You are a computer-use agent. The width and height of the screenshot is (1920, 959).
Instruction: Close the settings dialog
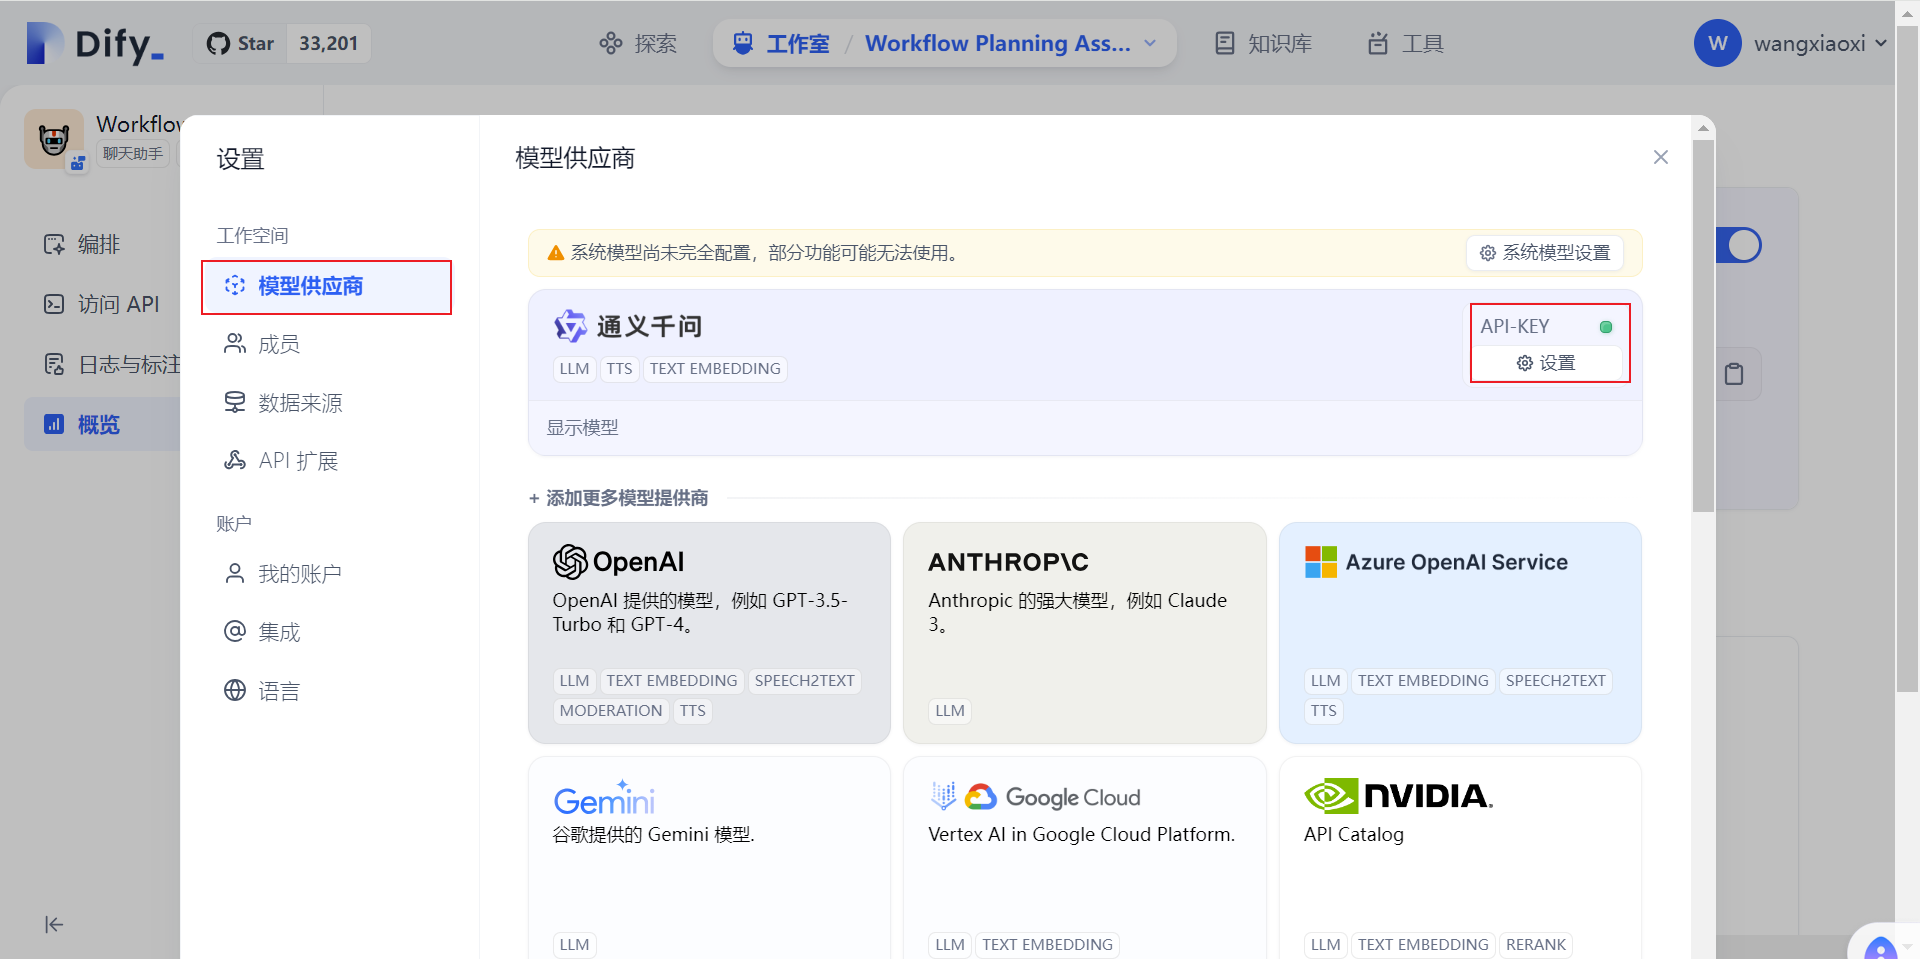point(1661,157)
